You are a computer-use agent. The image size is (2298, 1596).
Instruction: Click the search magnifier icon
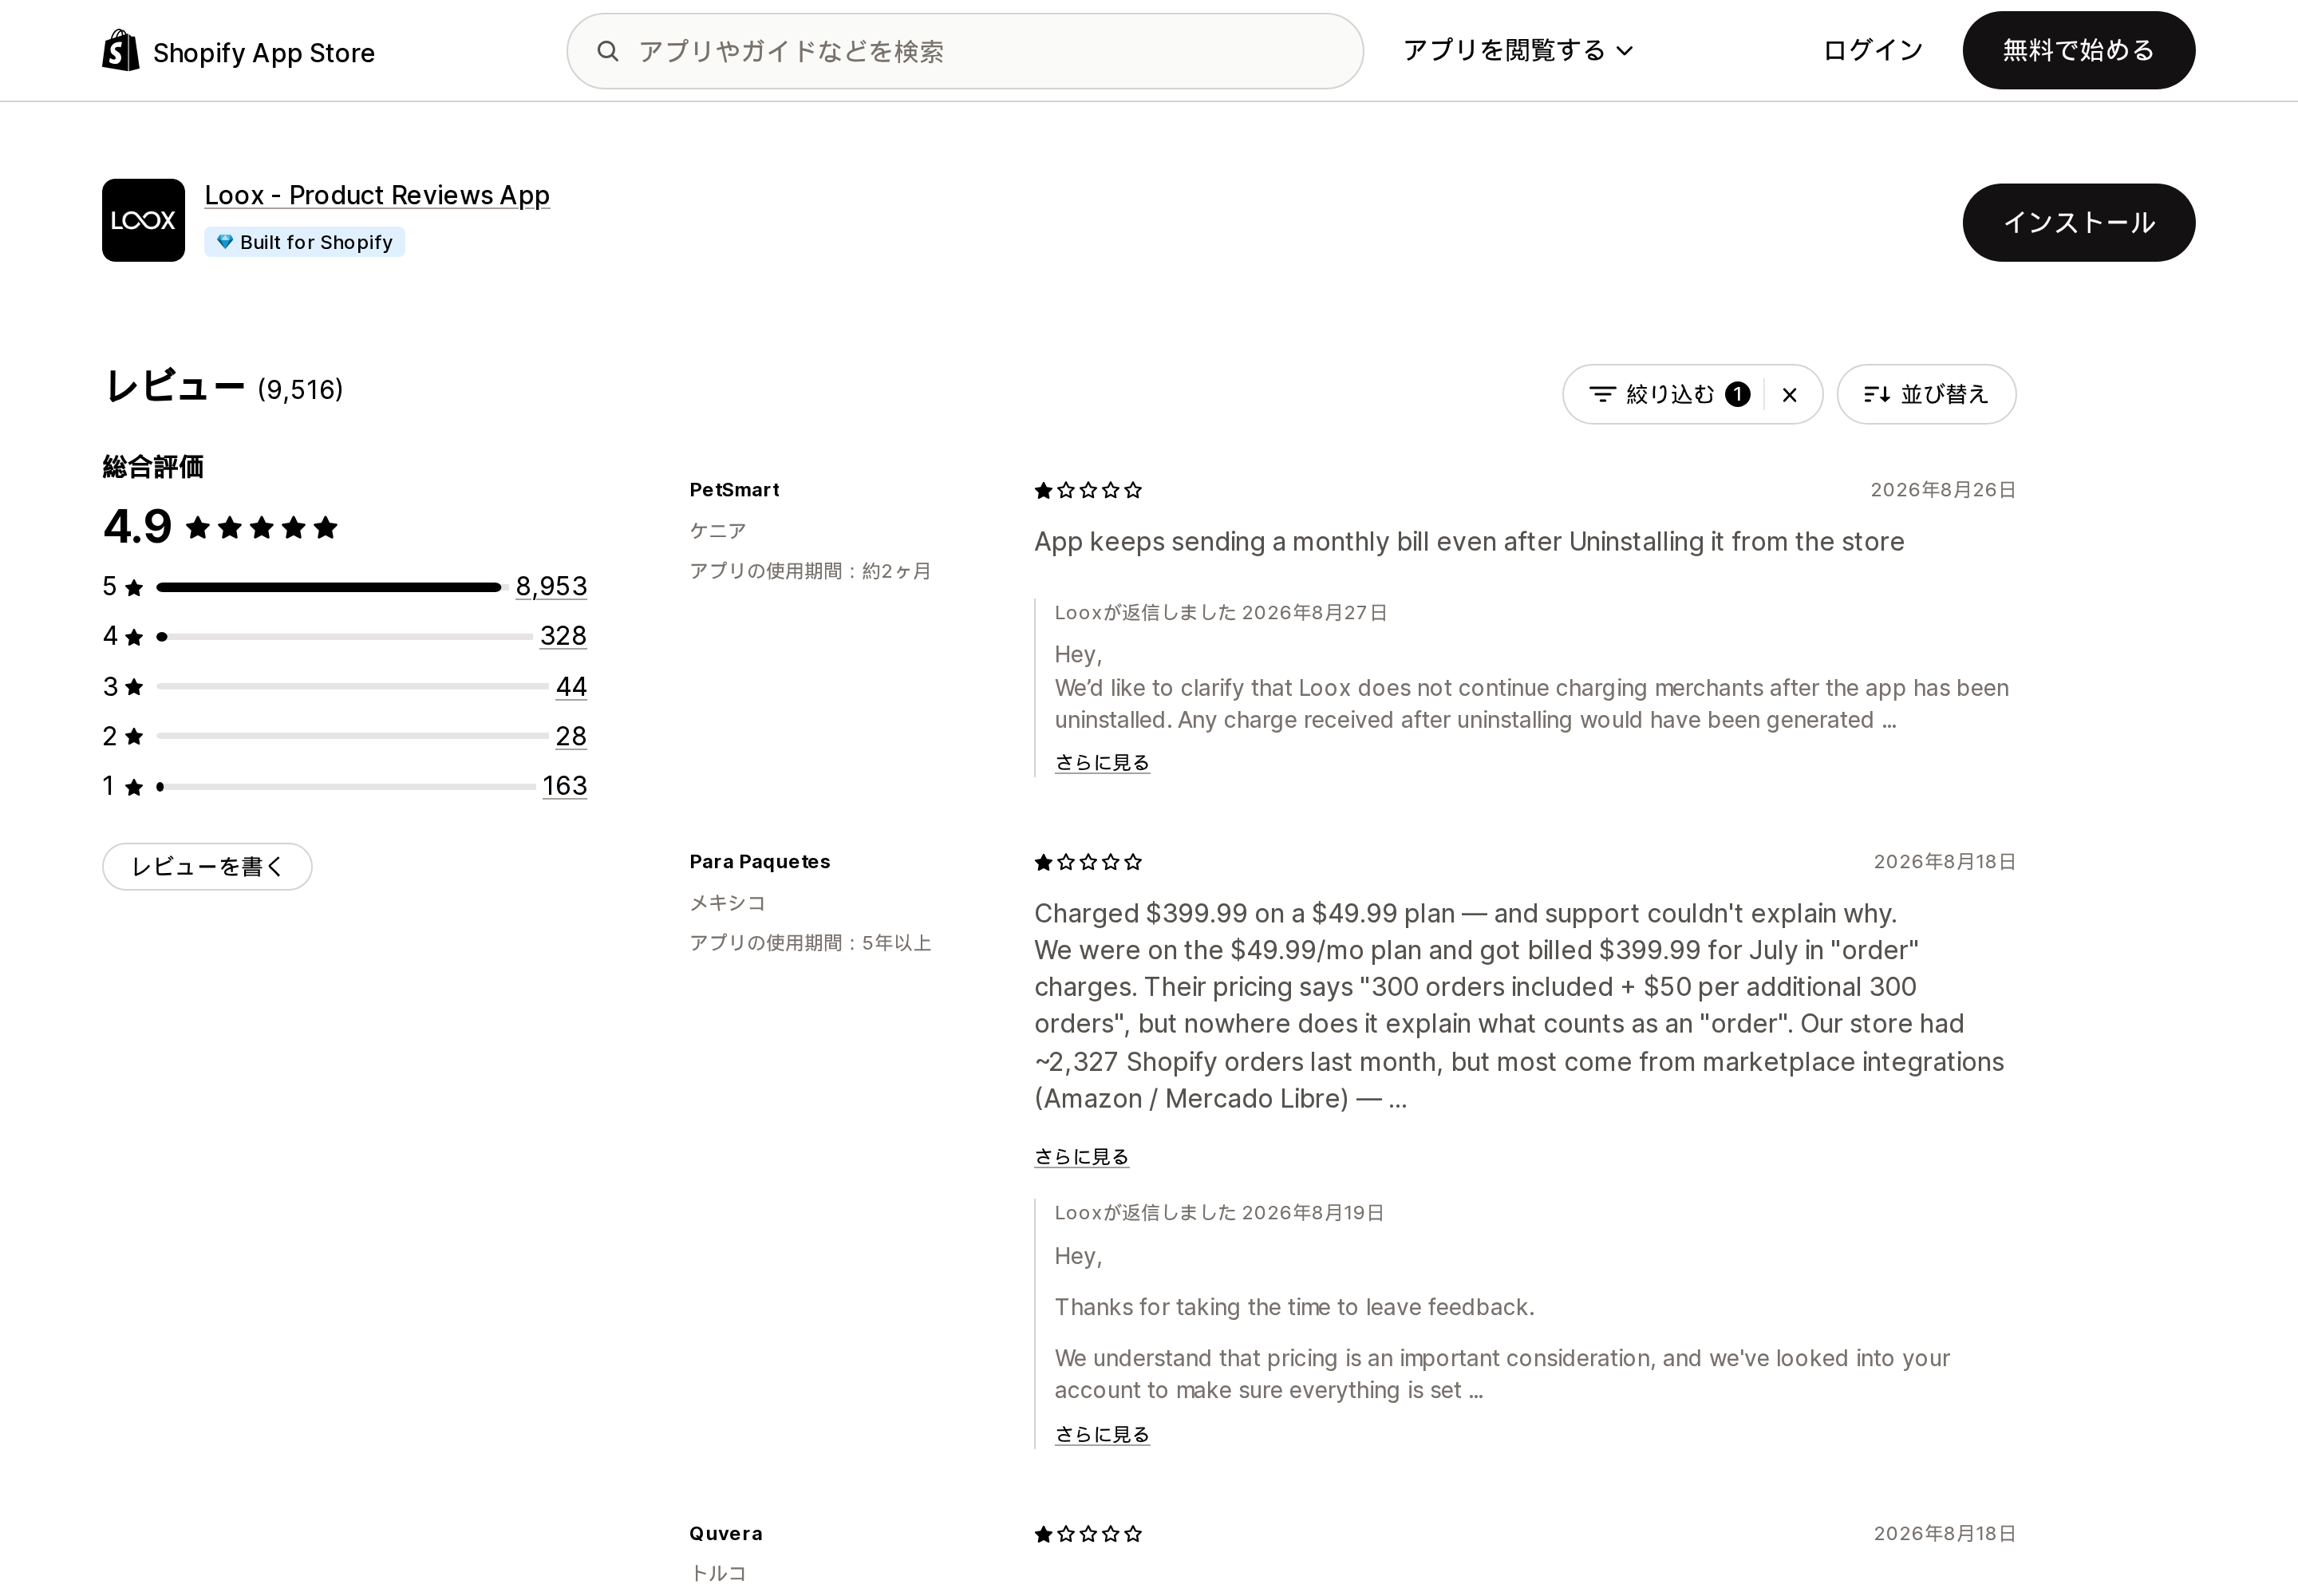[x=607, y=51]
